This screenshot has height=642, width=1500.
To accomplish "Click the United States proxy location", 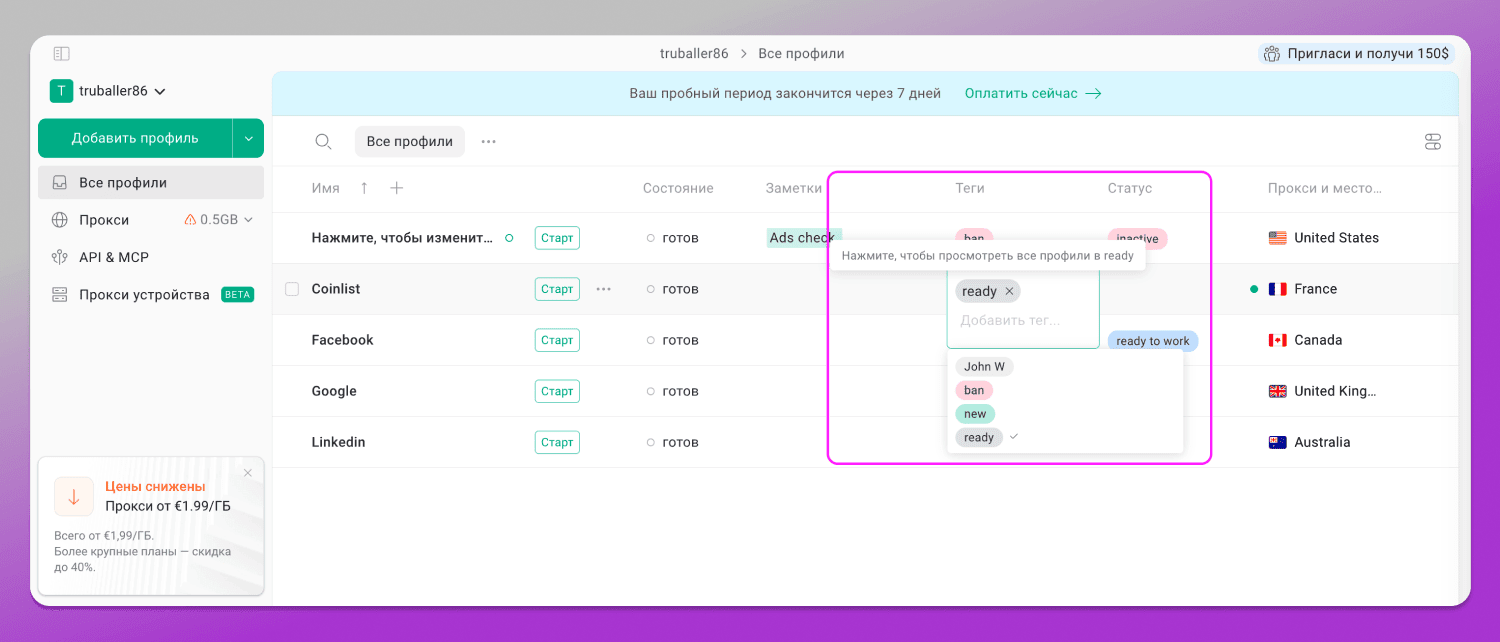I will (x=1323, y=238).
